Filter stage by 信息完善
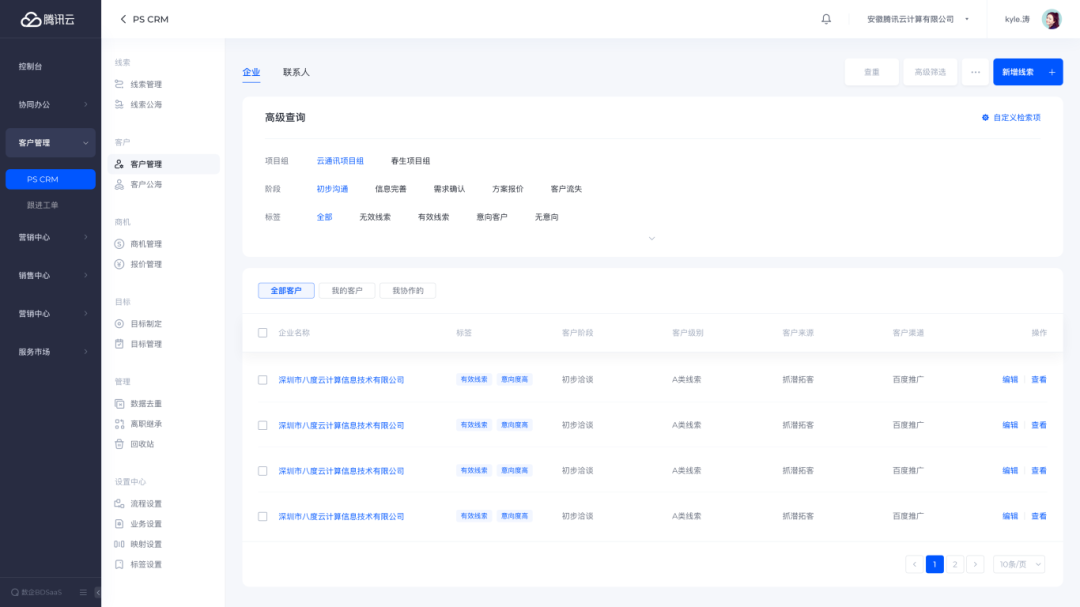The height and width of the screenshot is (607, 1080). 391,189
